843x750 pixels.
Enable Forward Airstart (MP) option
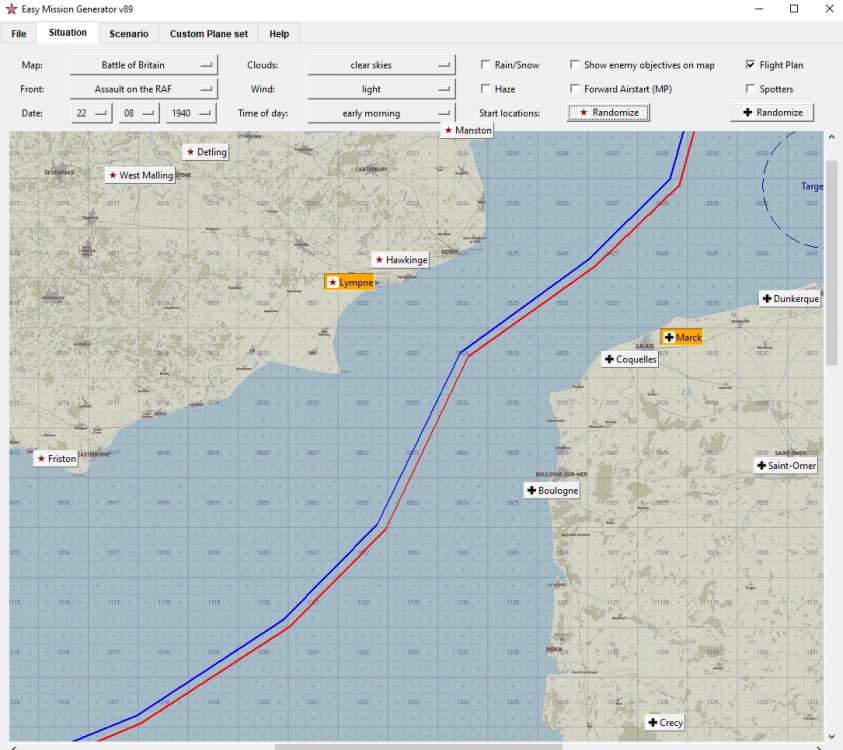[575, 89]
